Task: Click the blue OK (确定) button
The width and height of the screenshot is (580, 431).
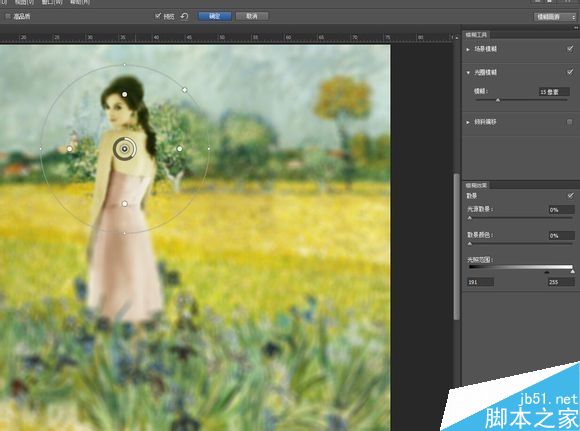Action: click(215, 16)
